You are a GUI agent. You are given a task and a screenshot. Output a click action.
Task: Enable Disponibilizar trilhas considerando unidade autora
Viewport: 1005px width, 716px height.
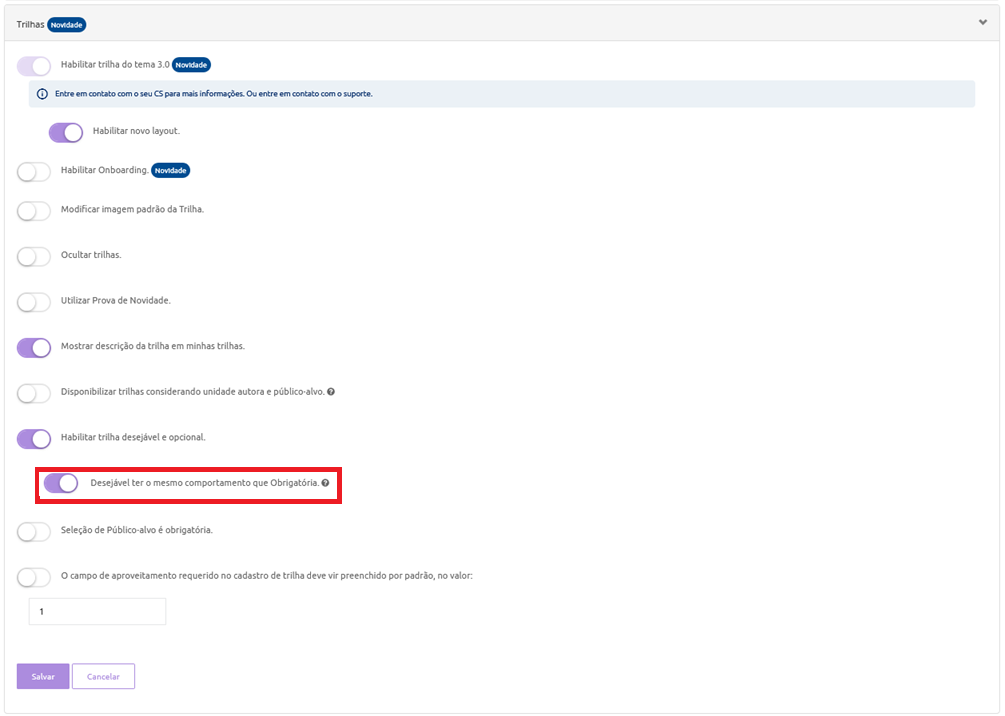34,393
